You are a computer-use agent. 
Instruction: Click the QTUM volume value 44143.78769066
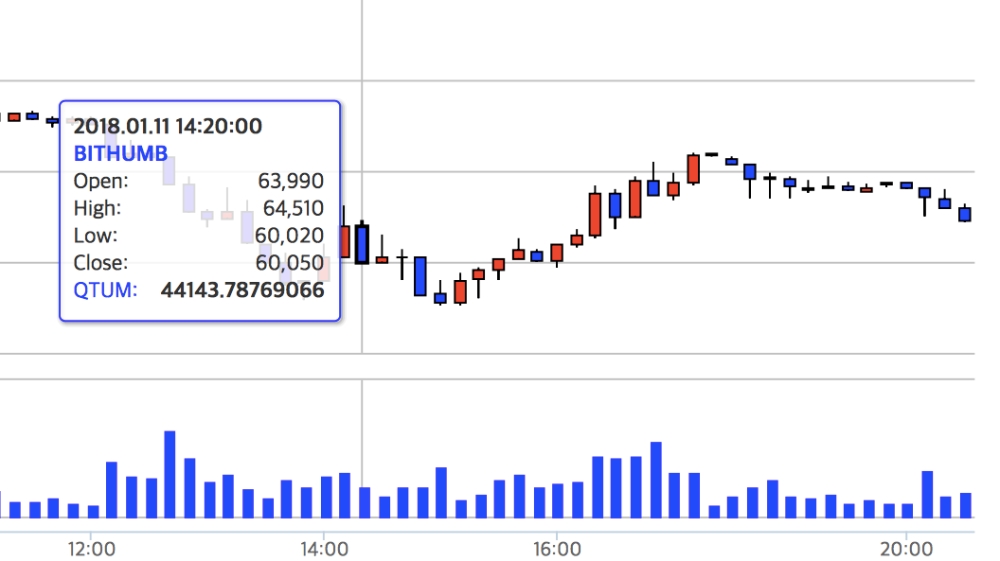(x=242, y=290)
